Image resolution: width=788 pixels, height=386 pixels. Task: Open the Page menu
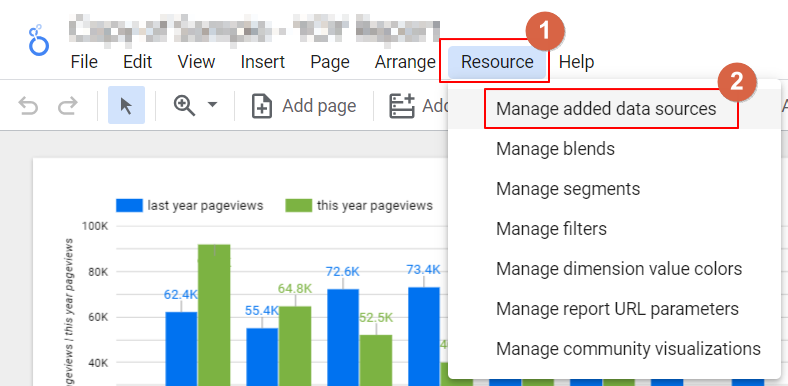coord(330,62)
